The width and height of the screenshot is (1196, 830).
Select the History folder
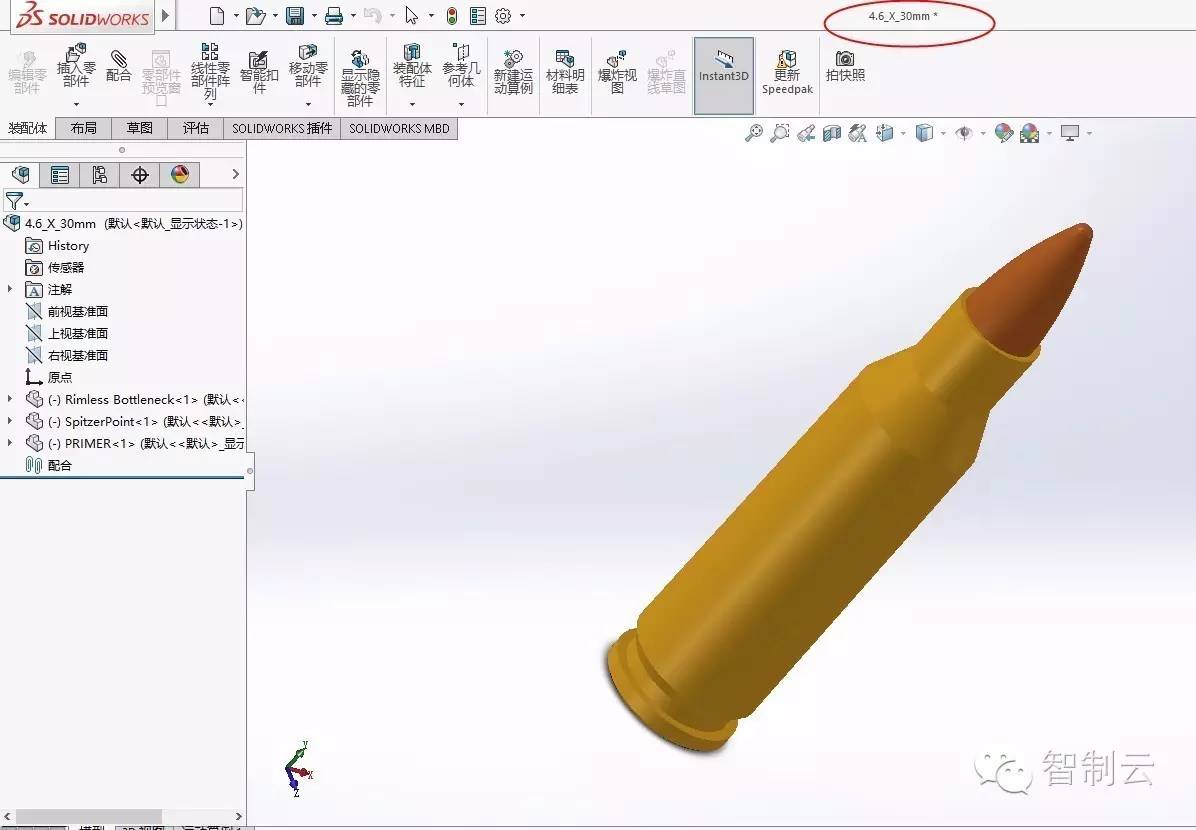point(57,246)
